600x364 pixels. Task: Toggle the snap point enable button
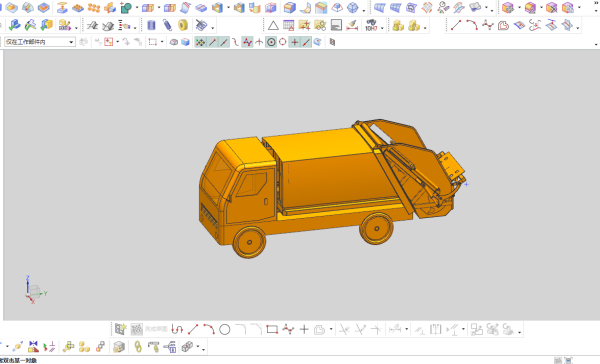(200, 42)
